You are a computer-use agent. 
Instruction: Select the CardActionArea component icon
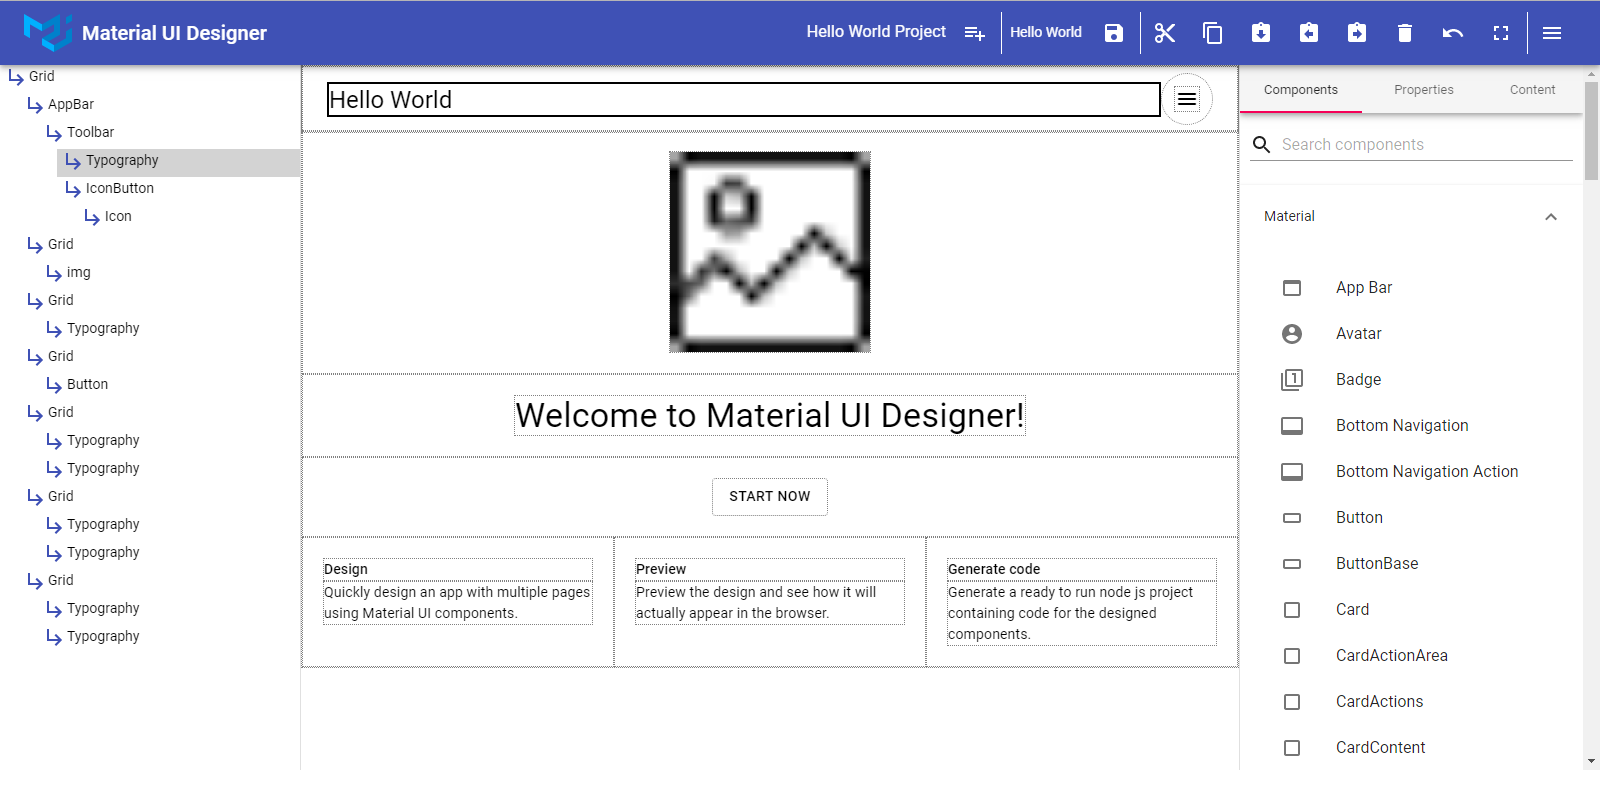coord(1292,656)
